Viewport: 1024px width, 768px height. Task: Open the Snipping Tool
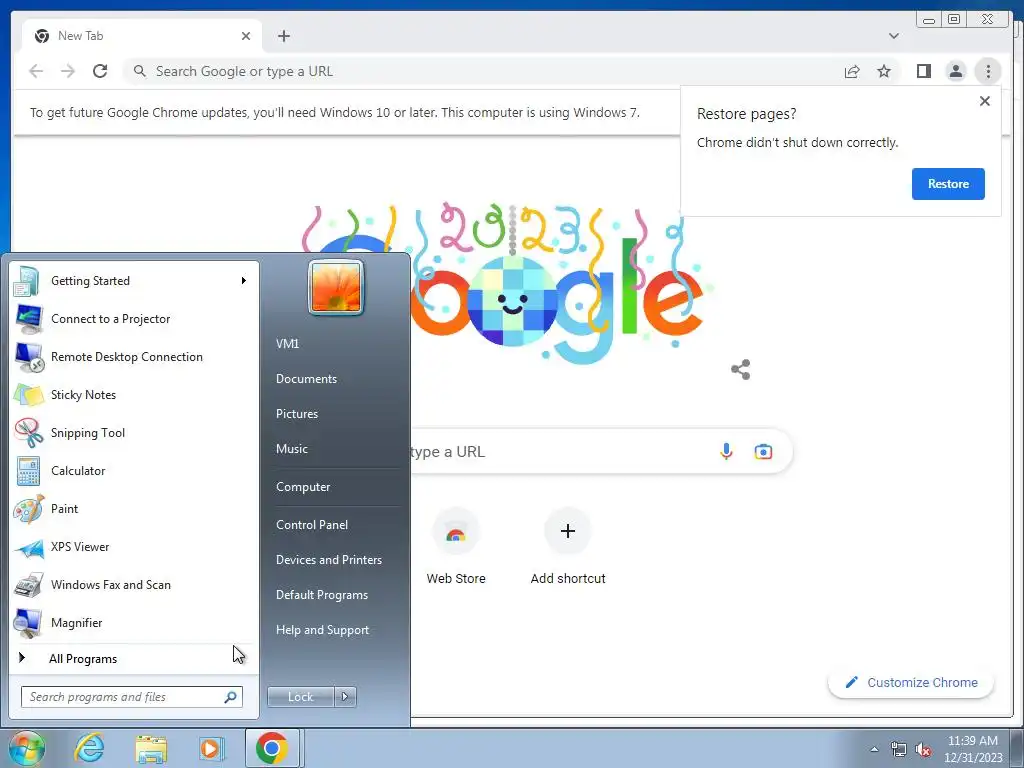(135, 432)
